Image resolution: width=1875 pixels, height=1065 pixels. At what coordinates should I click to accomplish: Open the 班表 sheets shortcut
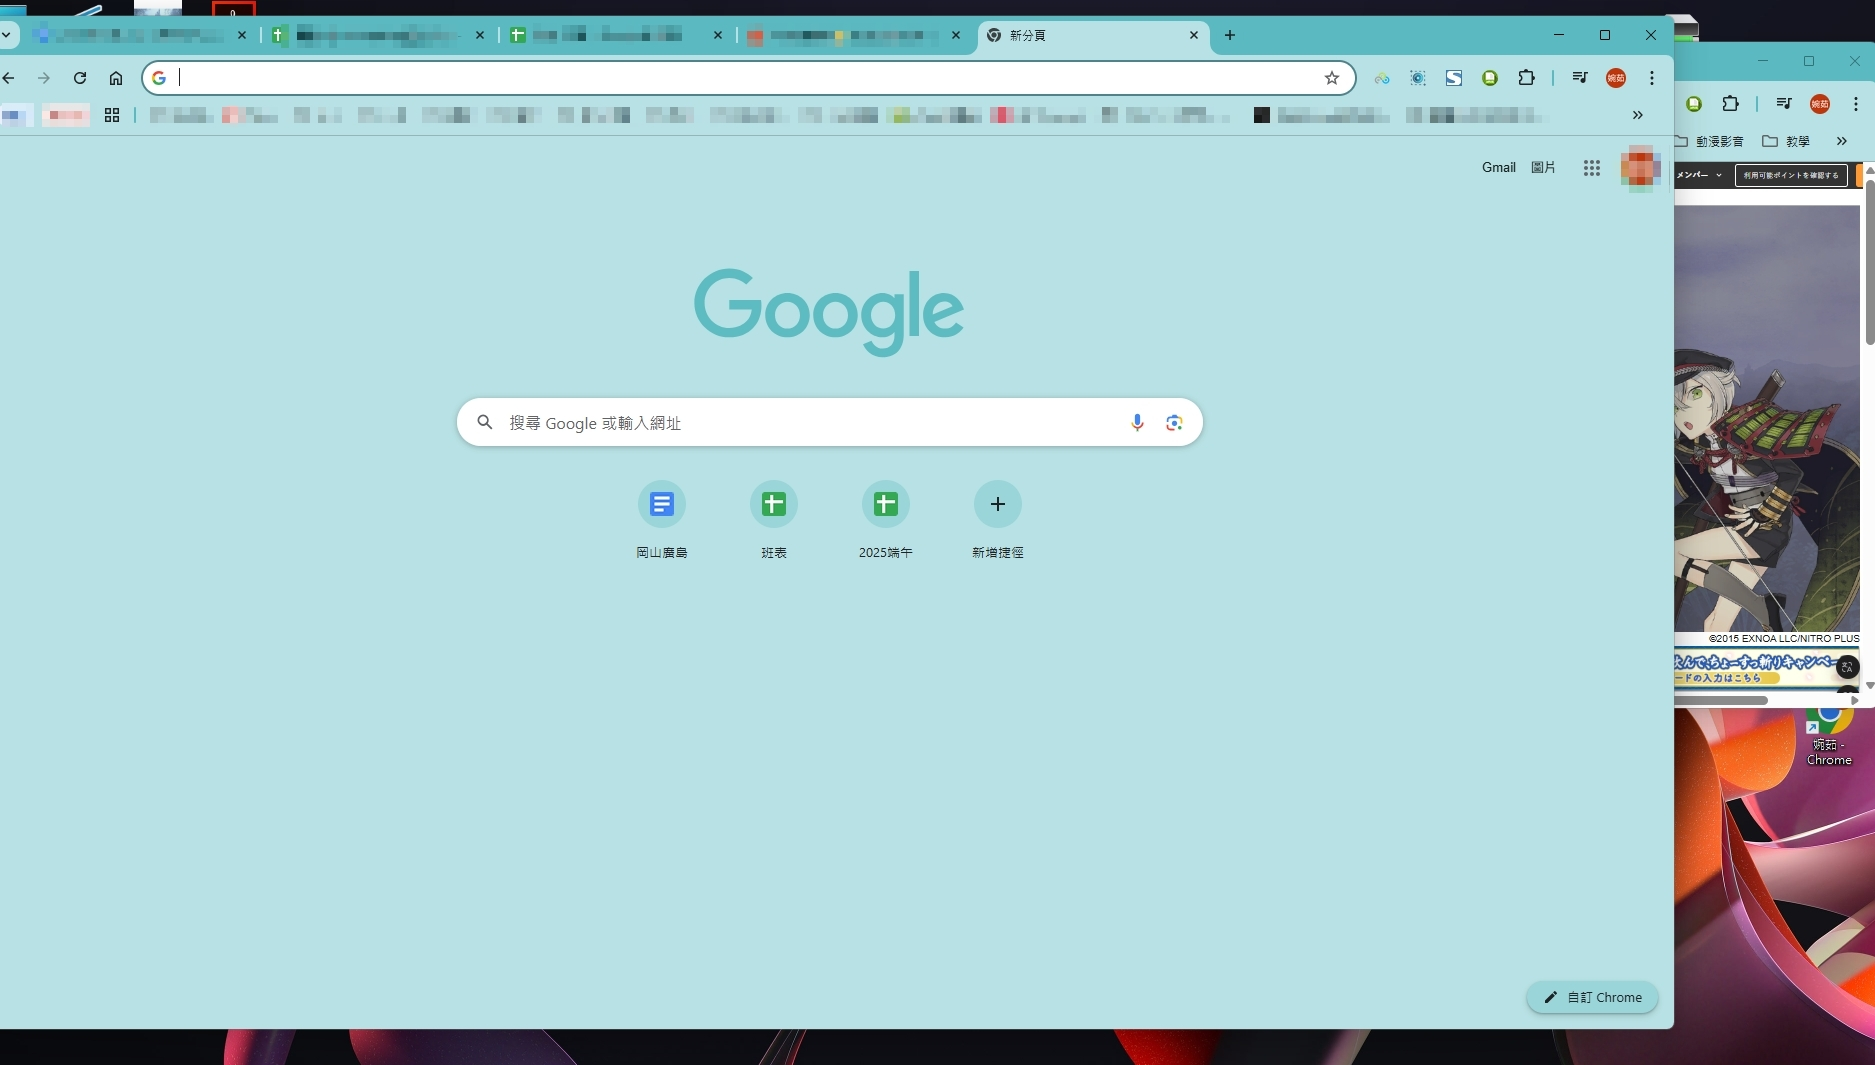coord(774,520)
